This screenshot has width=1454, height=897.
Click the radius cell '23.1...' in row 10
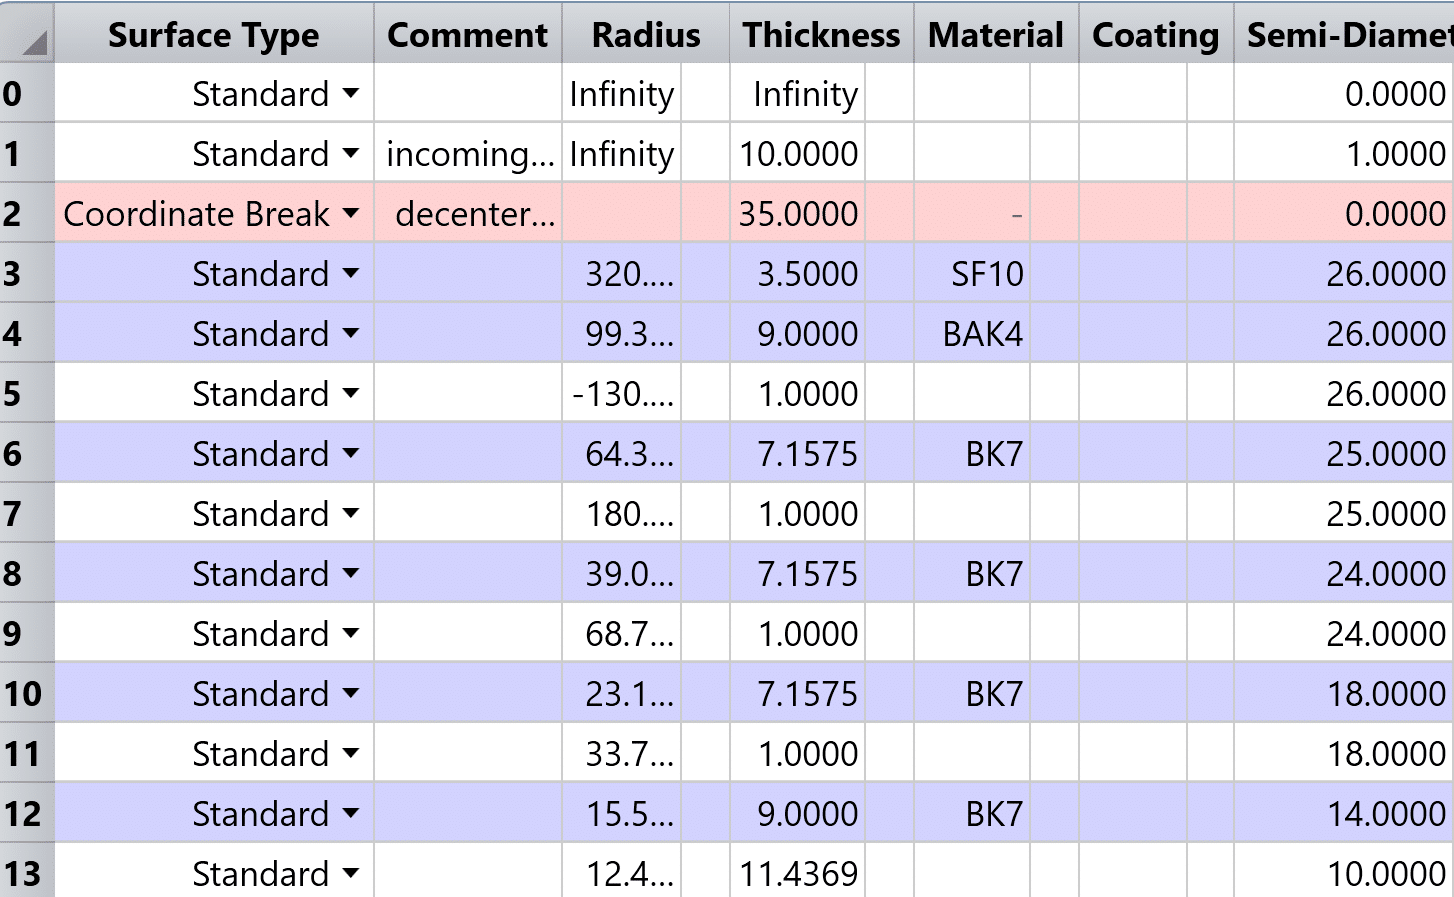[622, 693]
